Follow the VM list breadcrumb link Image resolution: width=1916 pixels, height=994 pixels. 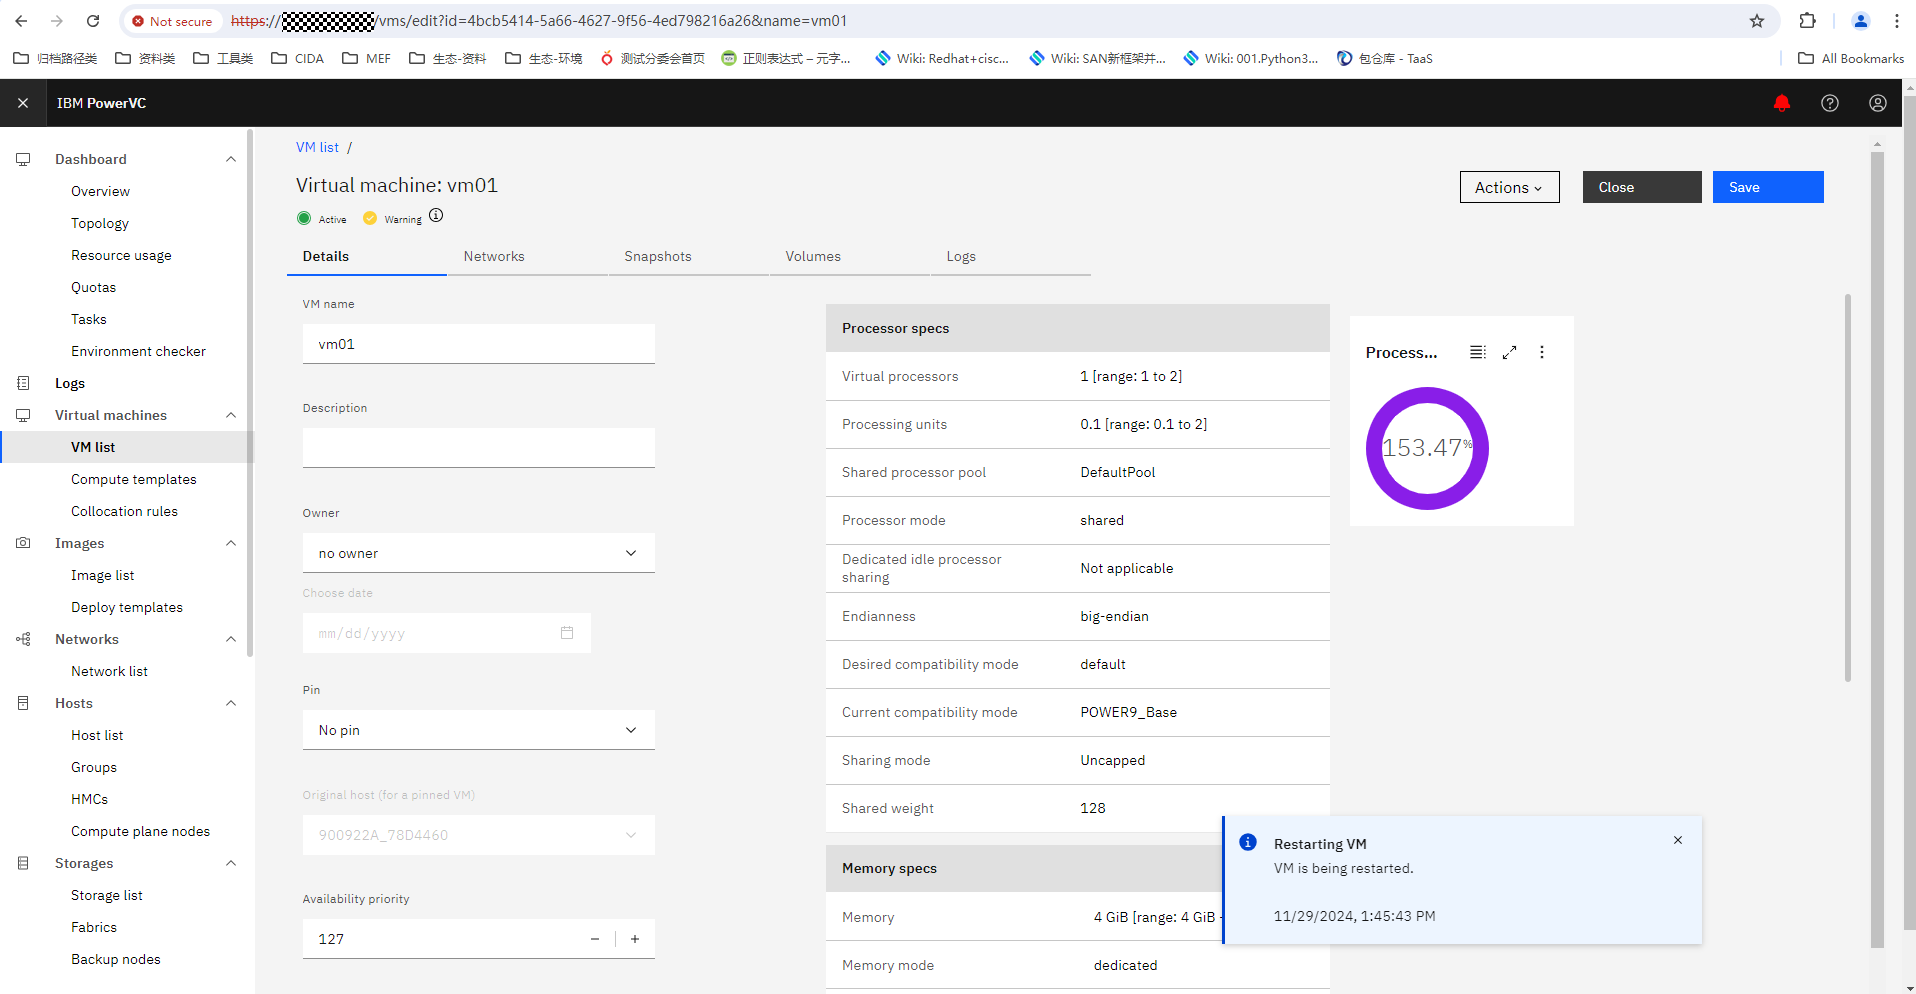(317, 147)
